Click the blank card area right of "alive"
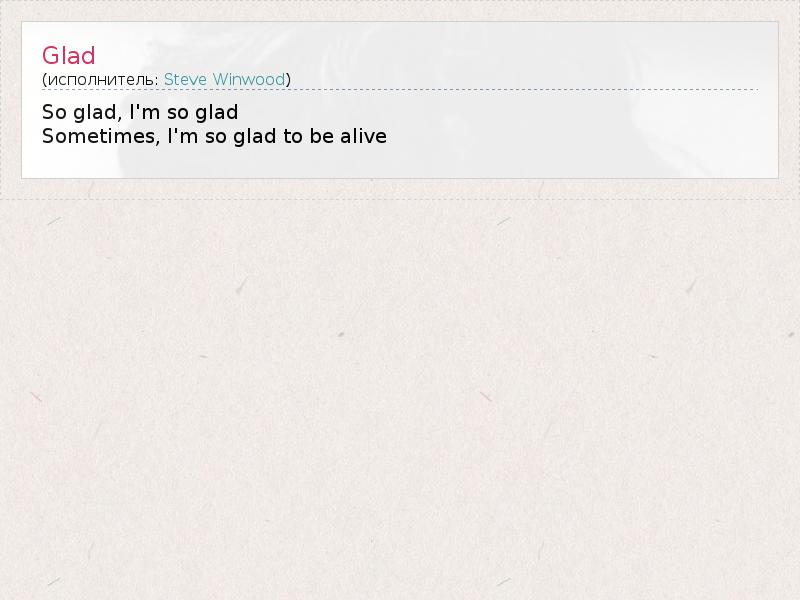 pos(572,136)
